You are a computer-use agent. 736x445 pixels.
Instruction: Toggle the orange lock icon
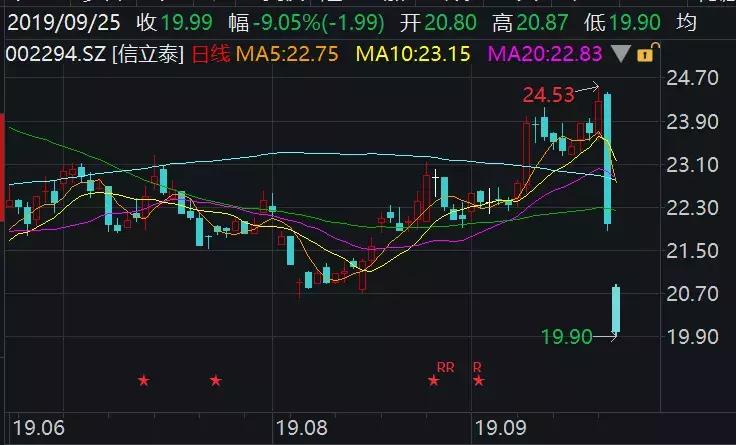(x=648, y=53)
